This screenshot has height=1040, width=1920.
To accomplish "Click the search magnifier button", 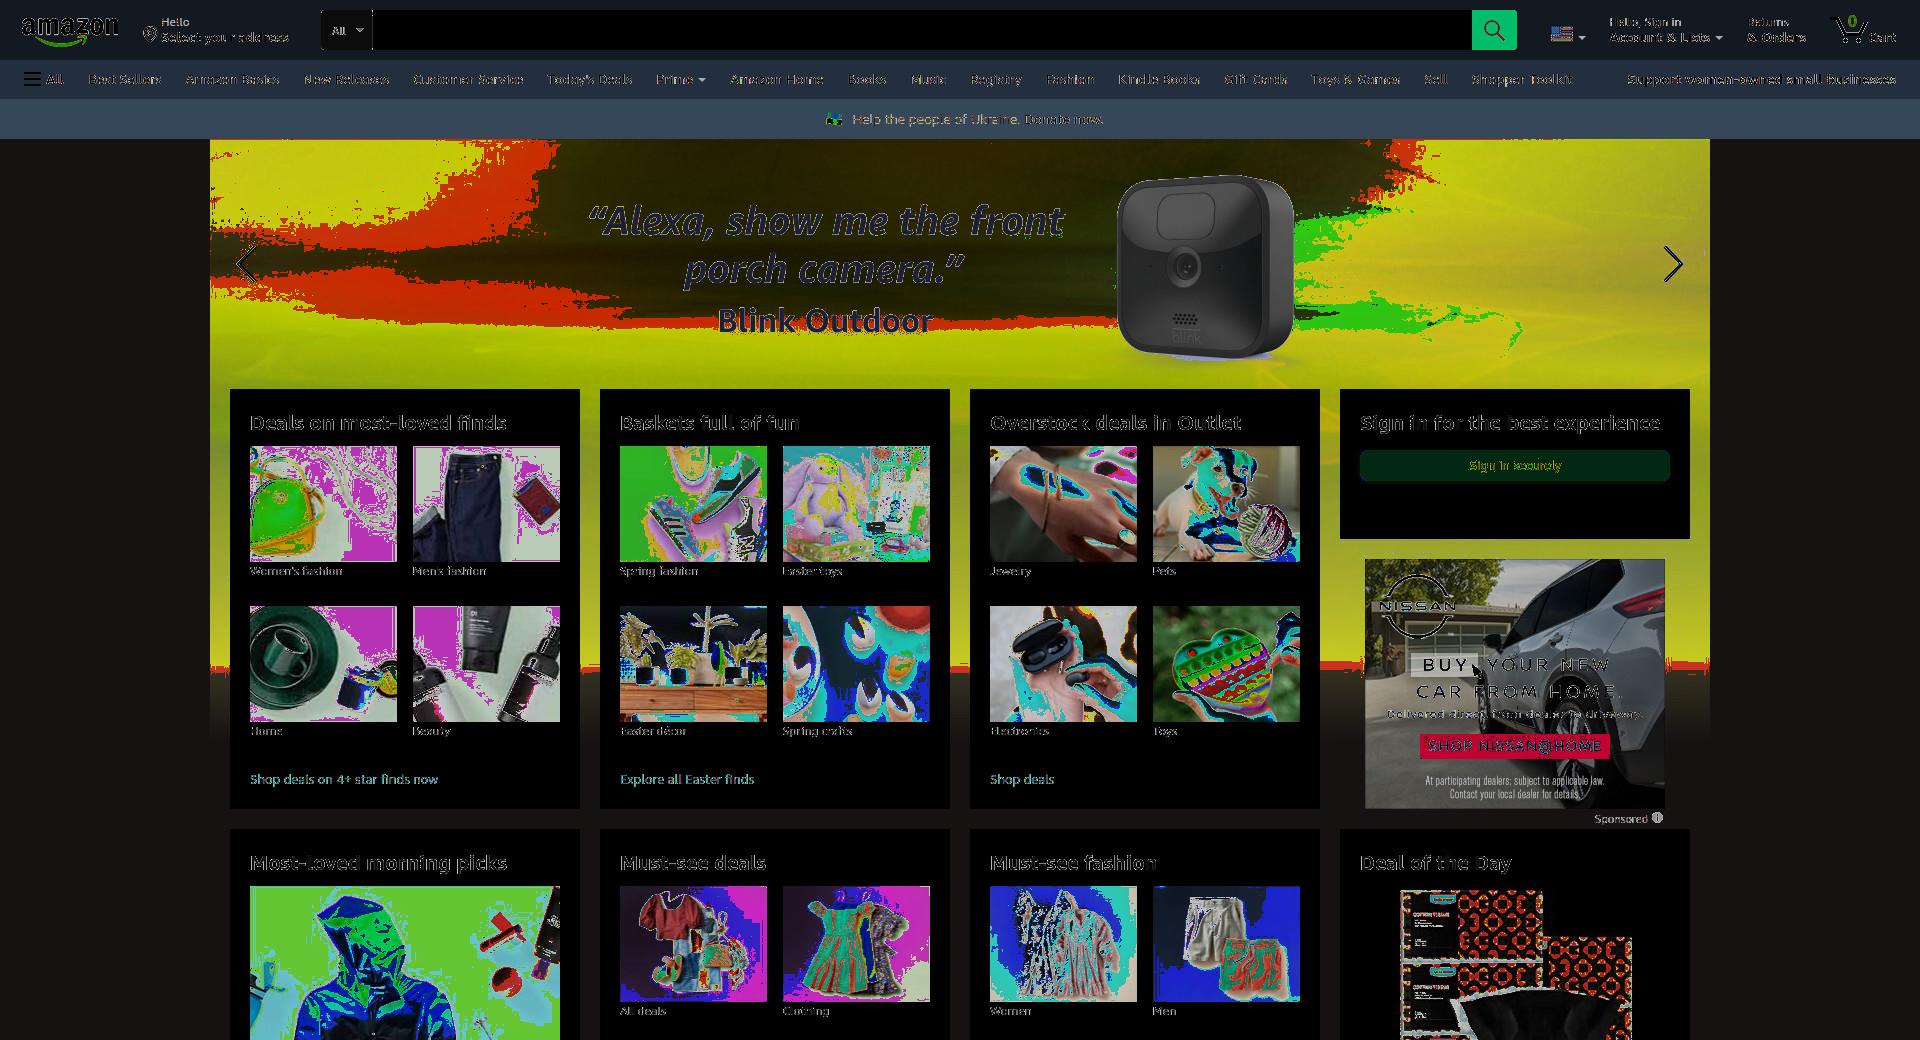I will click(1494, 30).
